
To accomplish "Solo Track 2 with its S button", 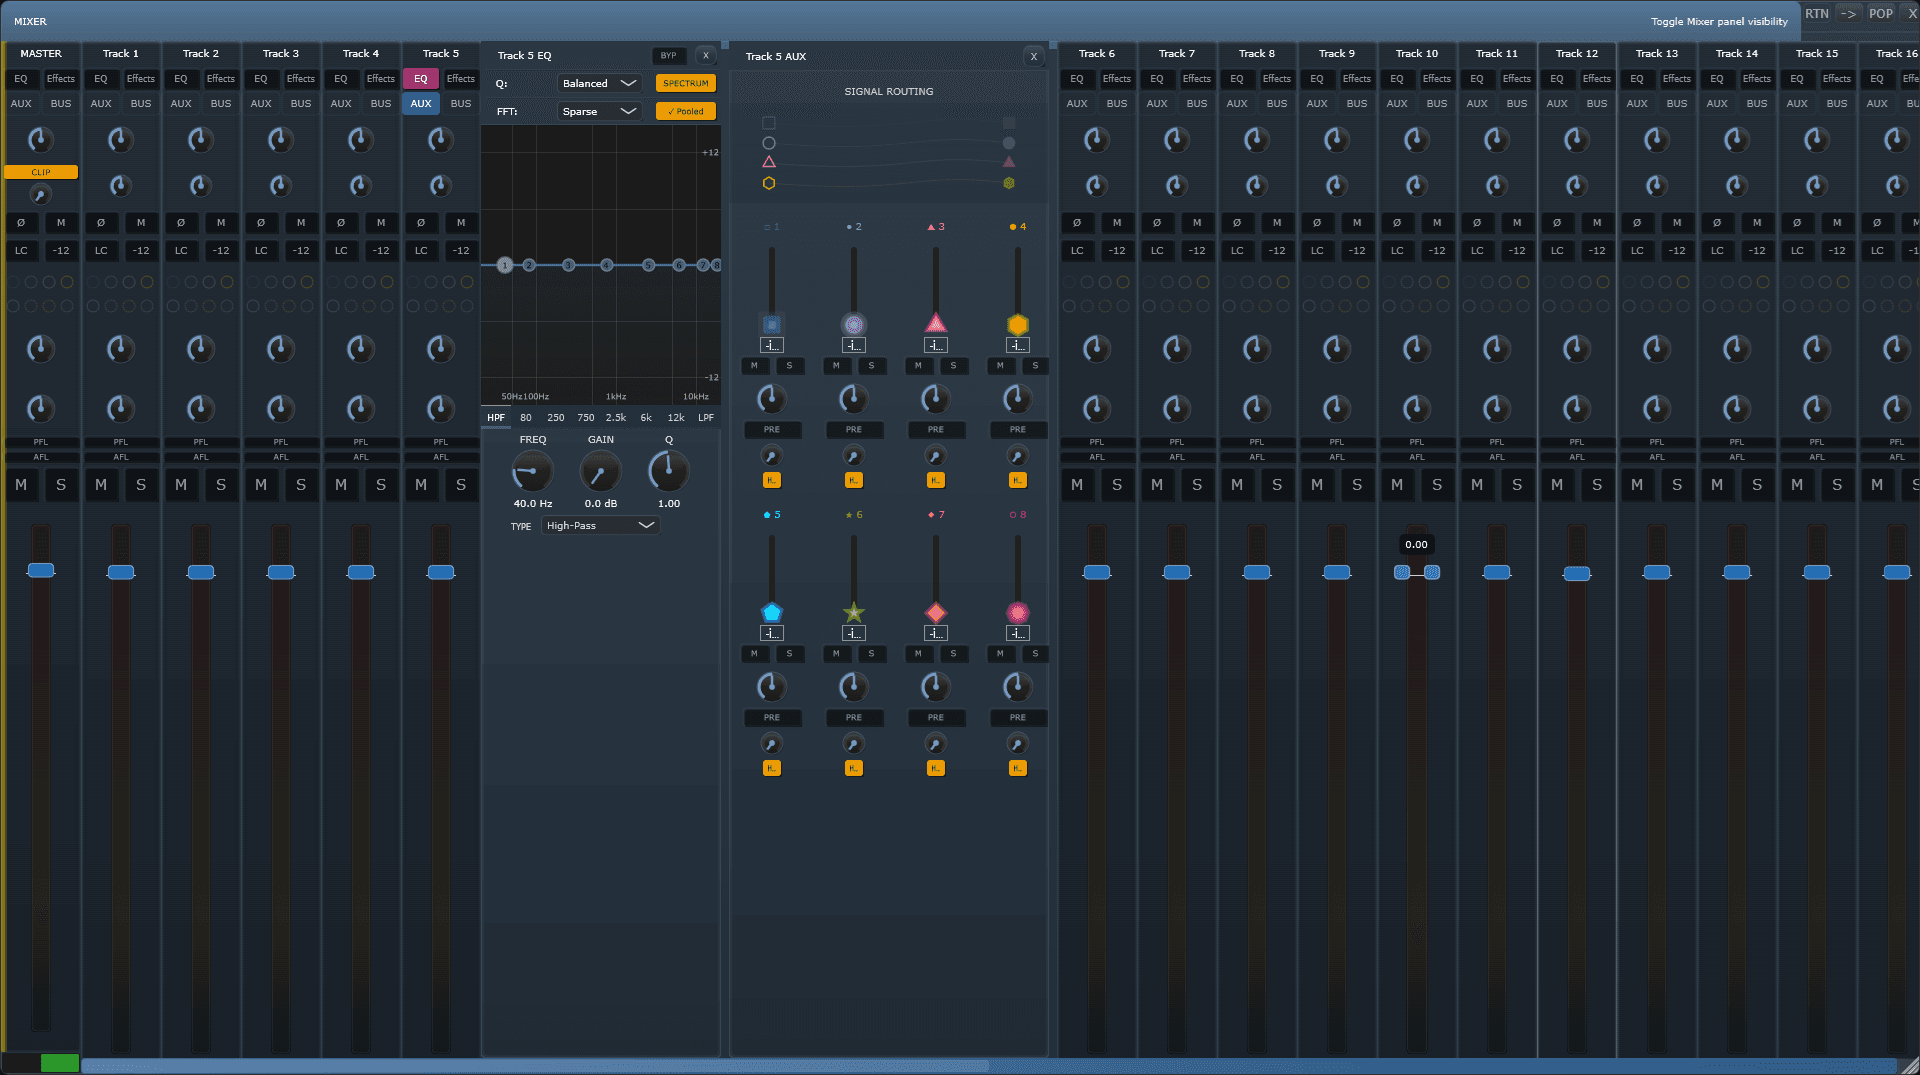I will [x=221, y=485].
